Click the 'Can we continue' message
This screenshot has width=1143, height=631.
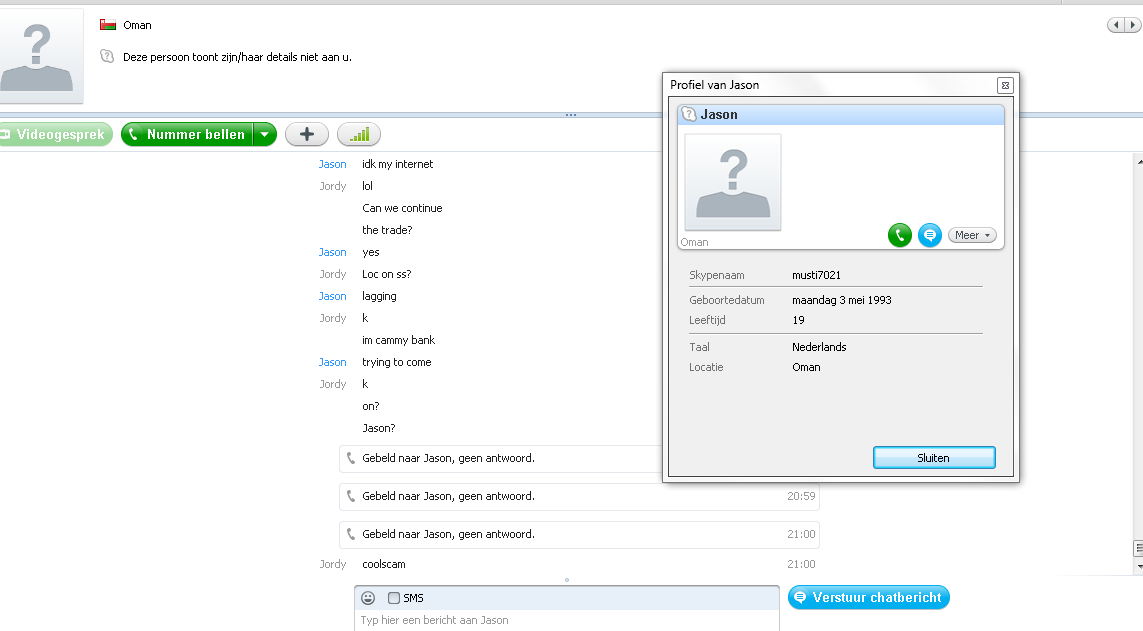[402, 208]
